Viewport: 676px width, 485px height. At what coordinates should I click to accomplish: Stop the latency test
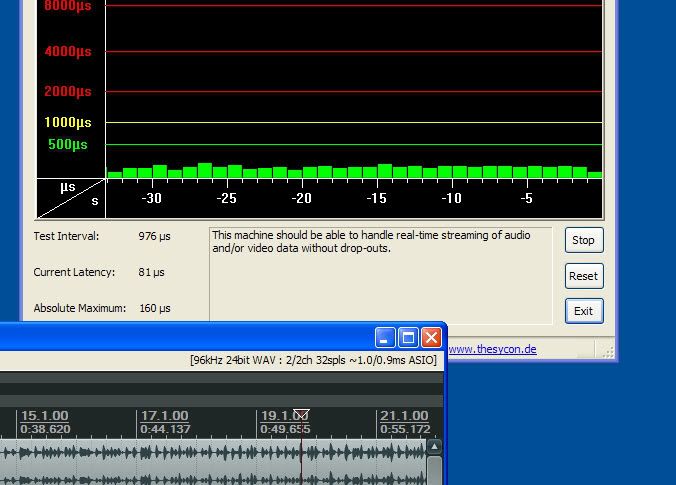point(584,240)
